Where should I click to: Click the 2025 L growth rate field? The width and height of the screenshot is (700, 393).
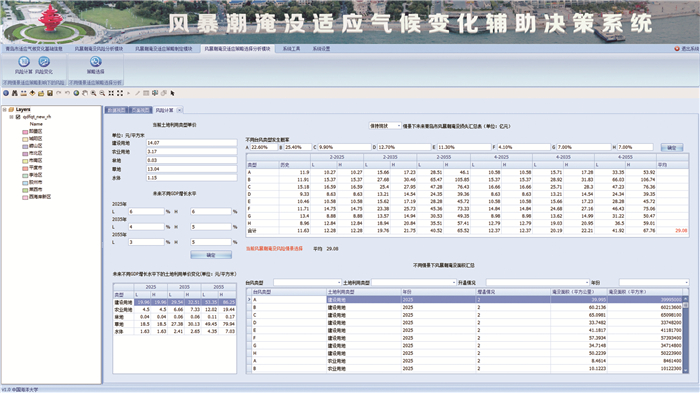click(146, 212)
